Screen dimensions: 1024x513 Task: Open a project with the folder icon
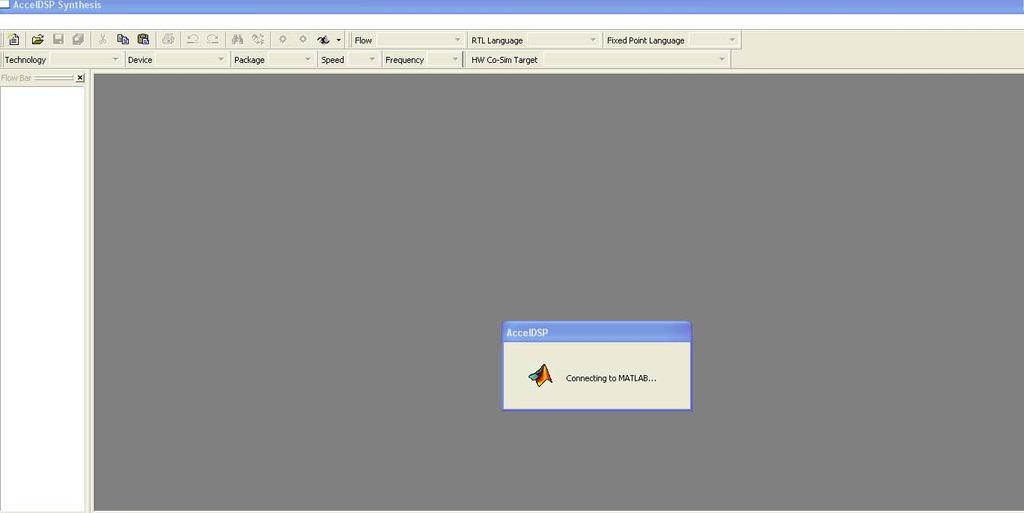(37, 40)
